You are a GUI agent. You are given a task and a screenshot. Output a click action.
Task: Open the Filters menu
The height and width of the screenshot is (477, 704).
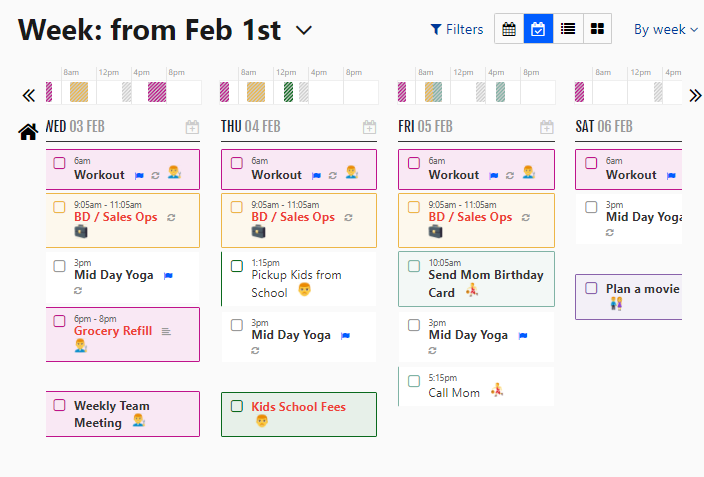pyautogui.click(x=456, y=29)
